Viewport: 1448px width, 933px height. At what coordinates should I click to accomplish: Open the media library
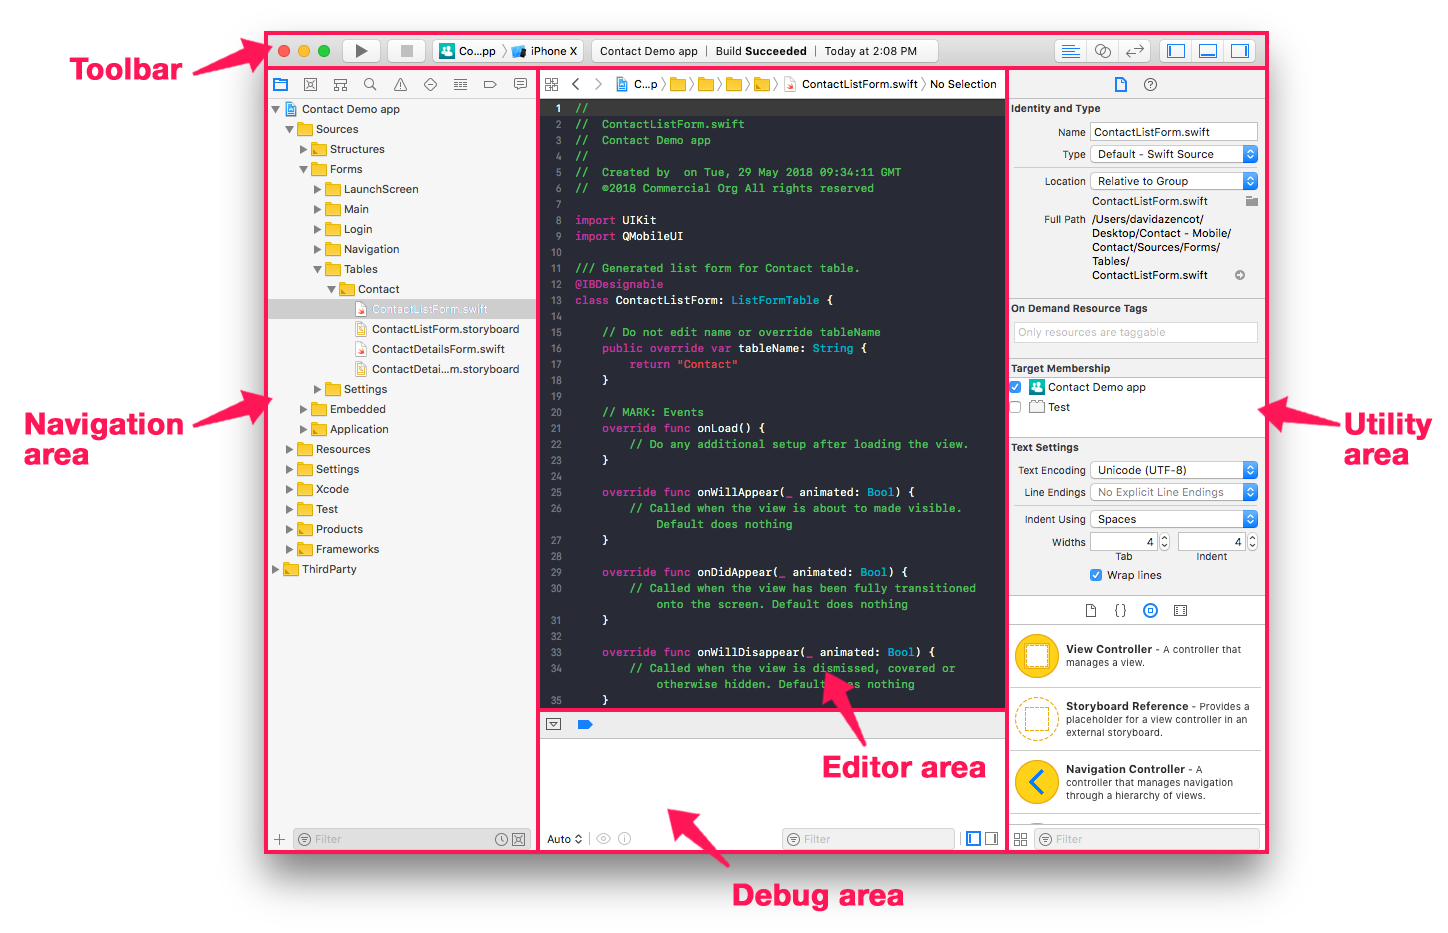tap(1180, 610)
